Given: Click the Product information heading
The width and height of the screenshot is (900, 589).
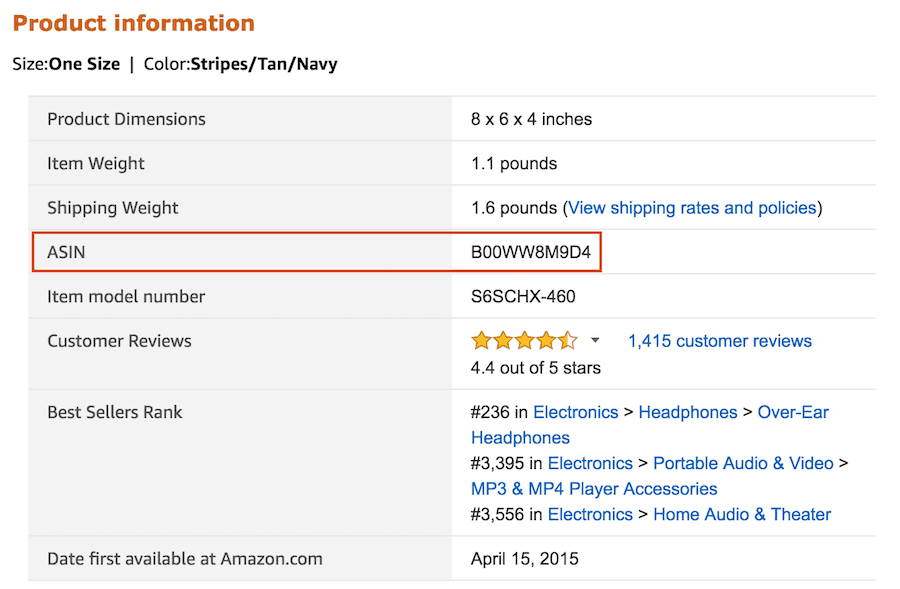Looking at the screenshot, I should point(134,23).
